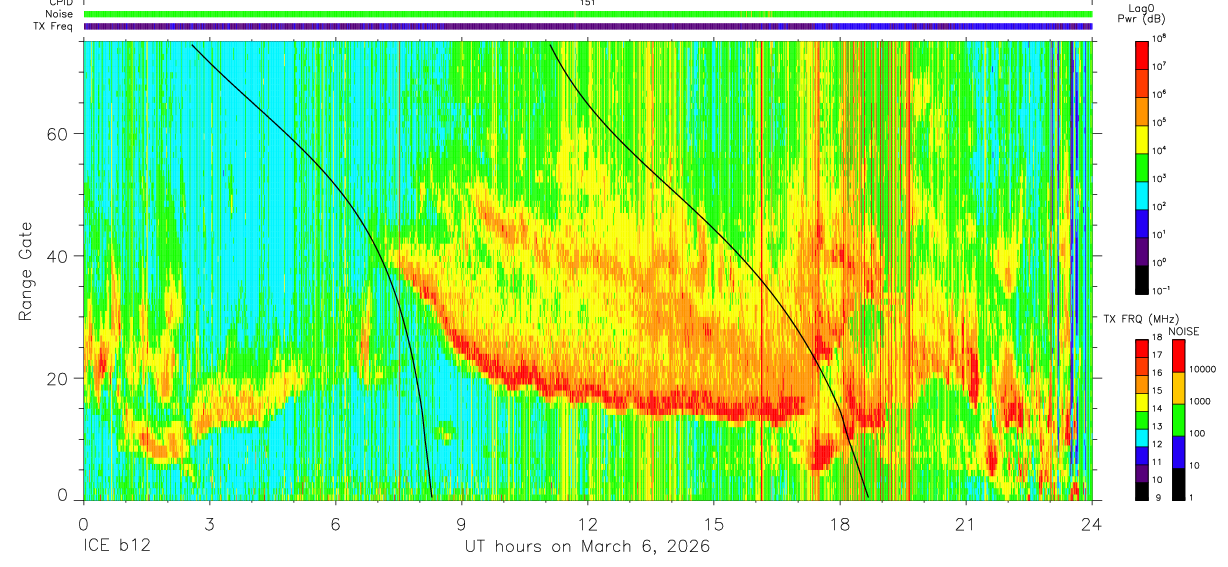The height and width of the screenshot is (567, 1228).
Task: Click the 'Noise' strip label at top left
Action: (x=60, y=14)
